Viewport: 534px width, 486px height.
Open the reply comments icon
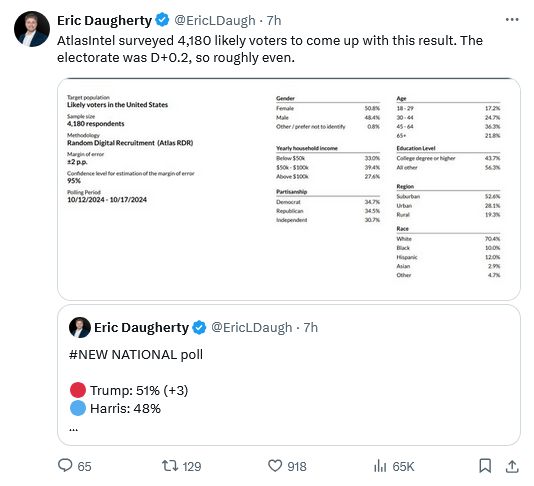(65, 466)
